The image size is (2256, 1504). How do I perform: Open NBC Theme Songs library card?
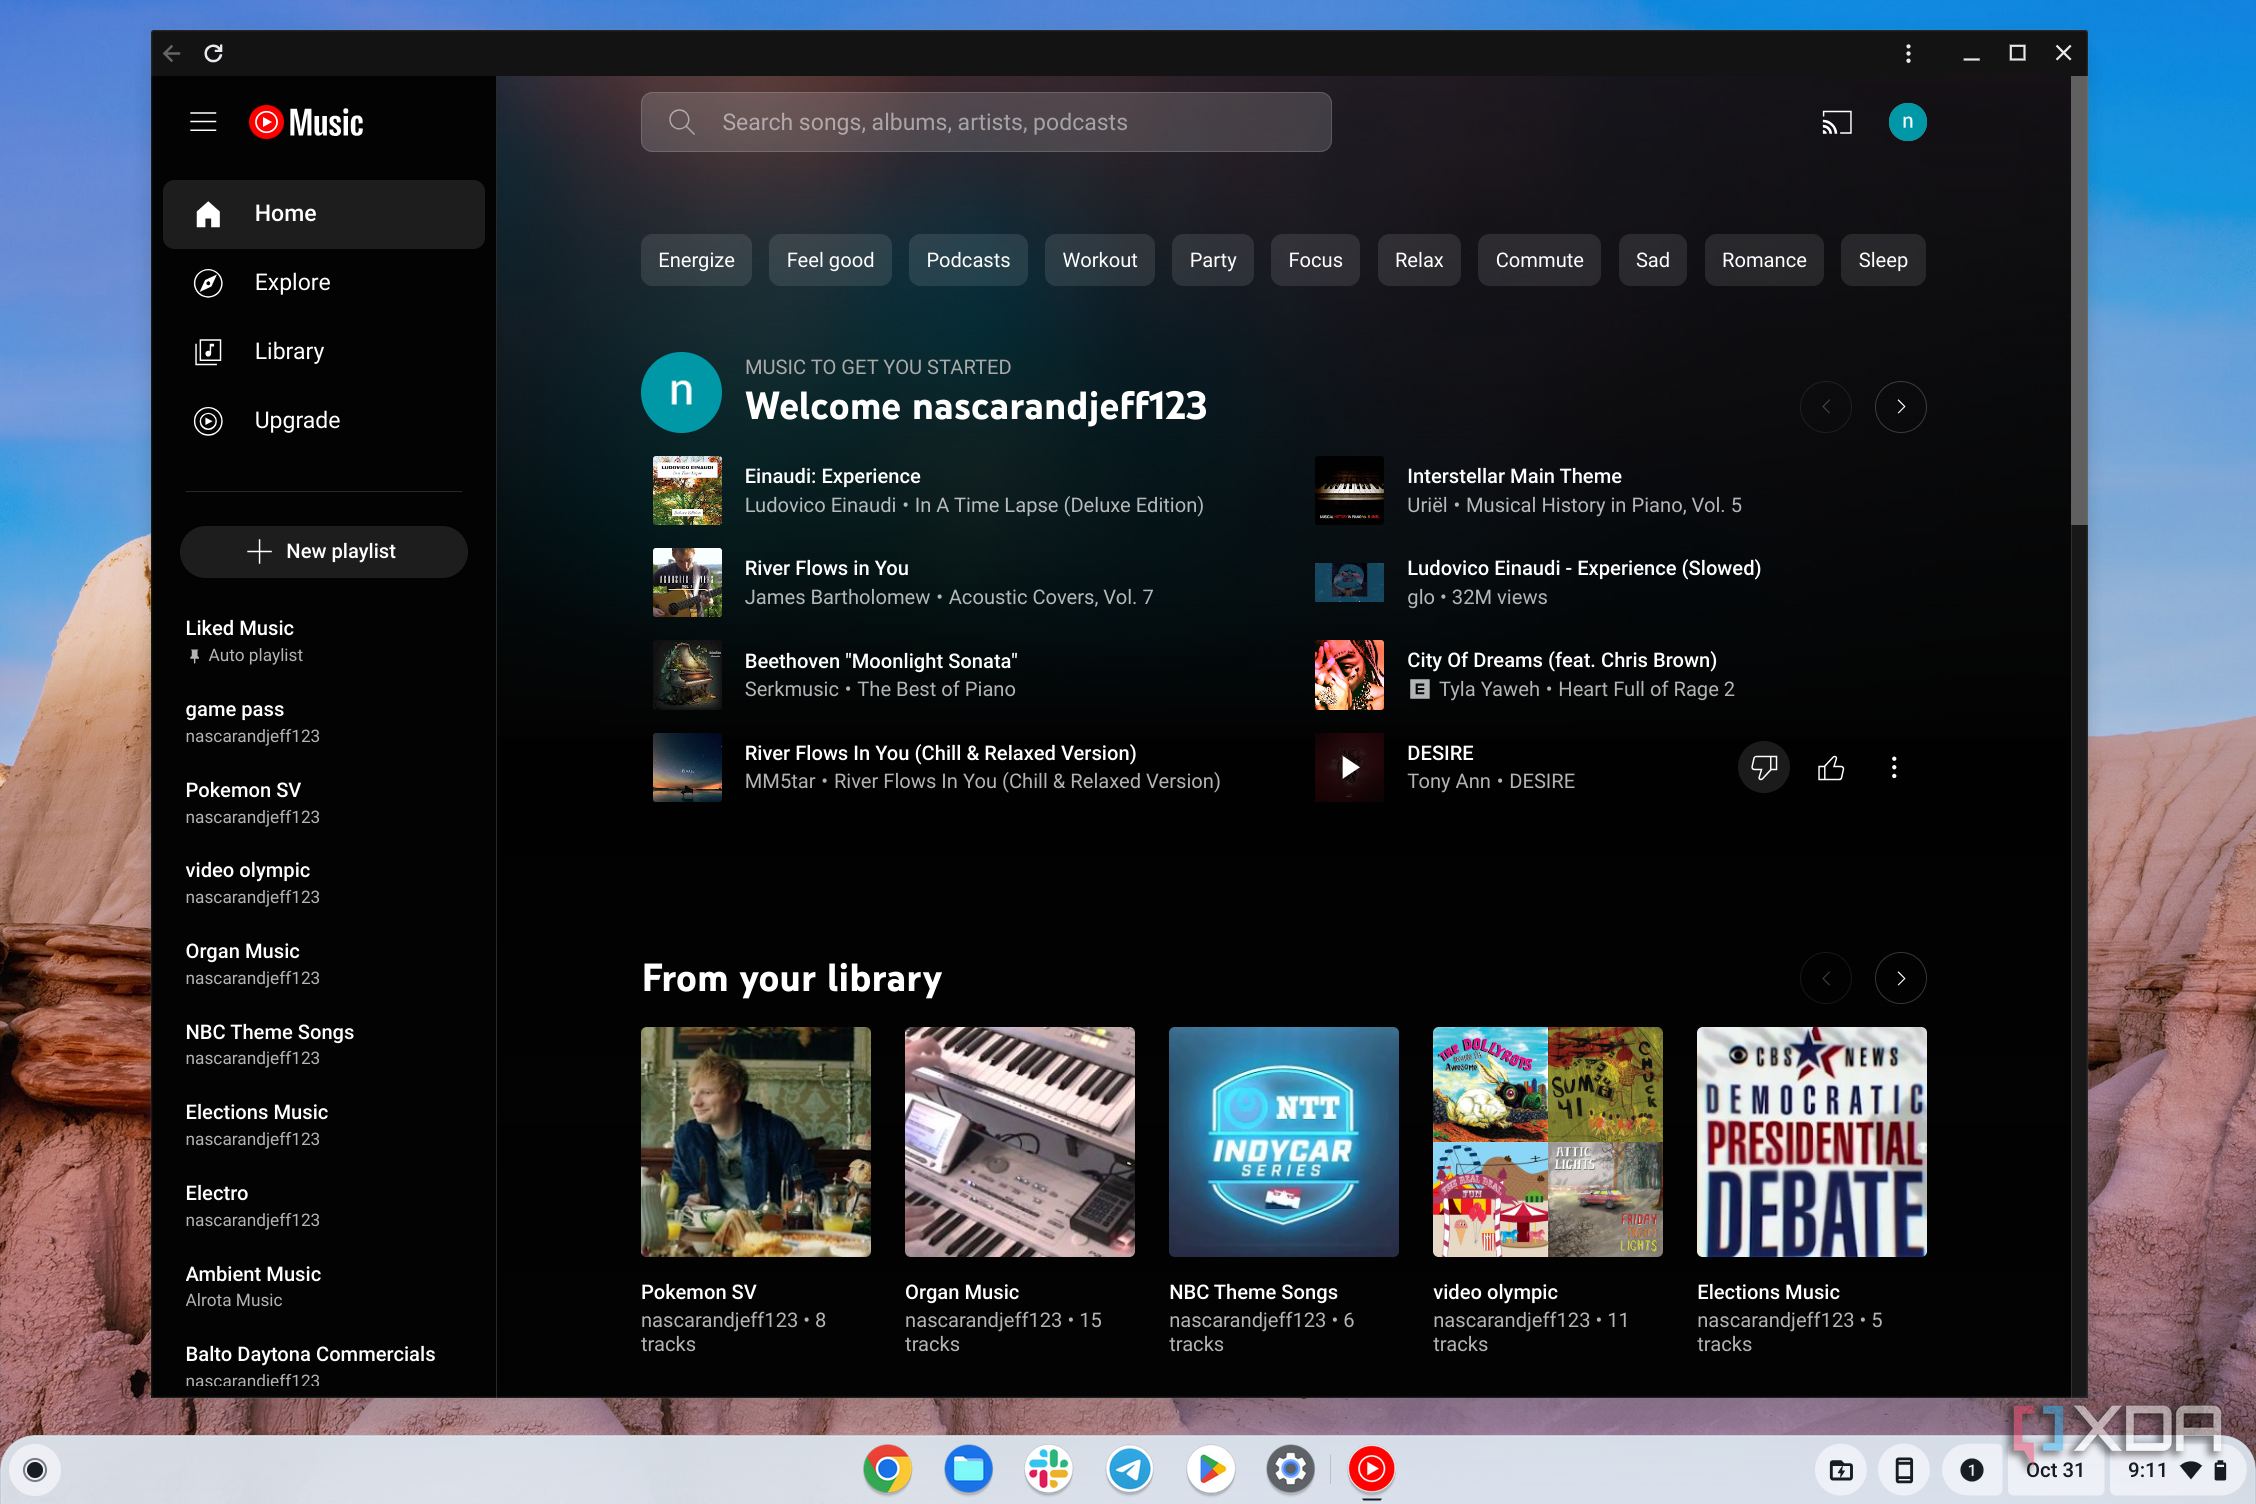pos(1284,1142)
